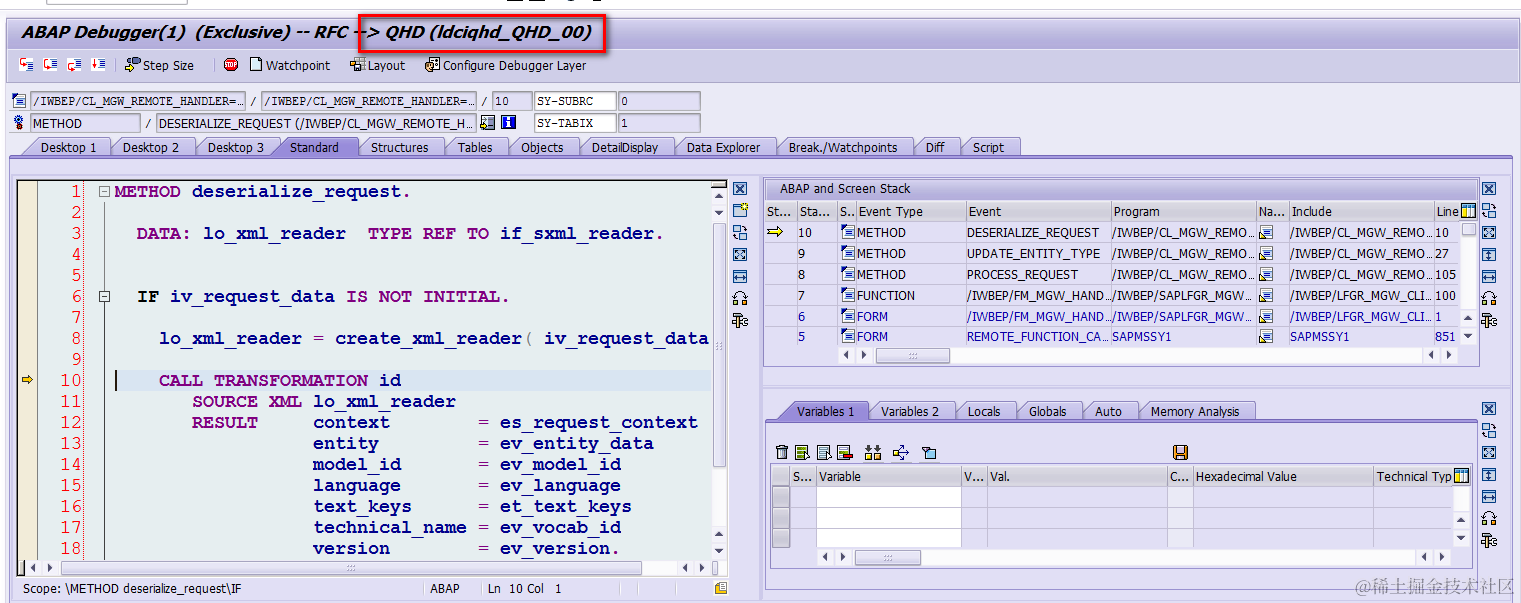Click Exchange tool icon right of stack panel
Image resolution: width=1521 pixels, height=603 pixels.
tap(1489, 210)
